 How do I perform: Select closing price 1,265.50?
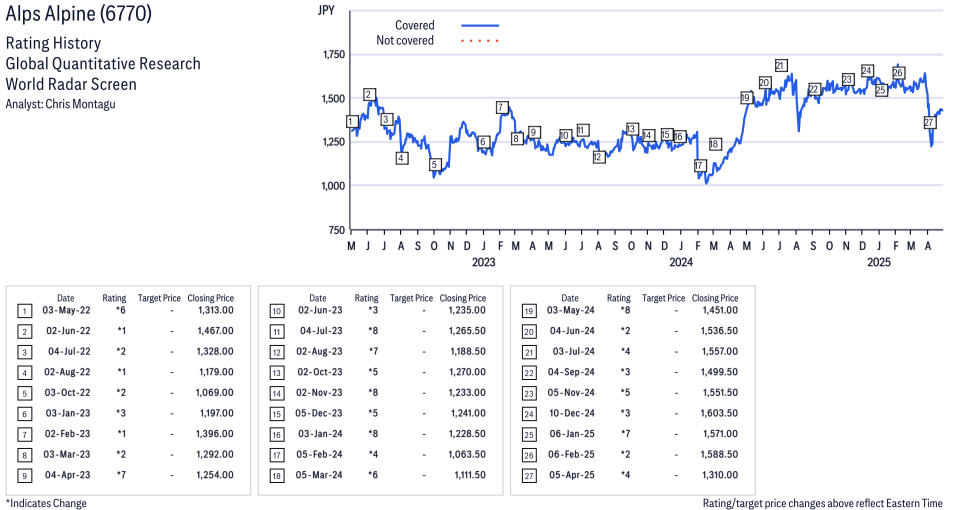click(467, 331)
